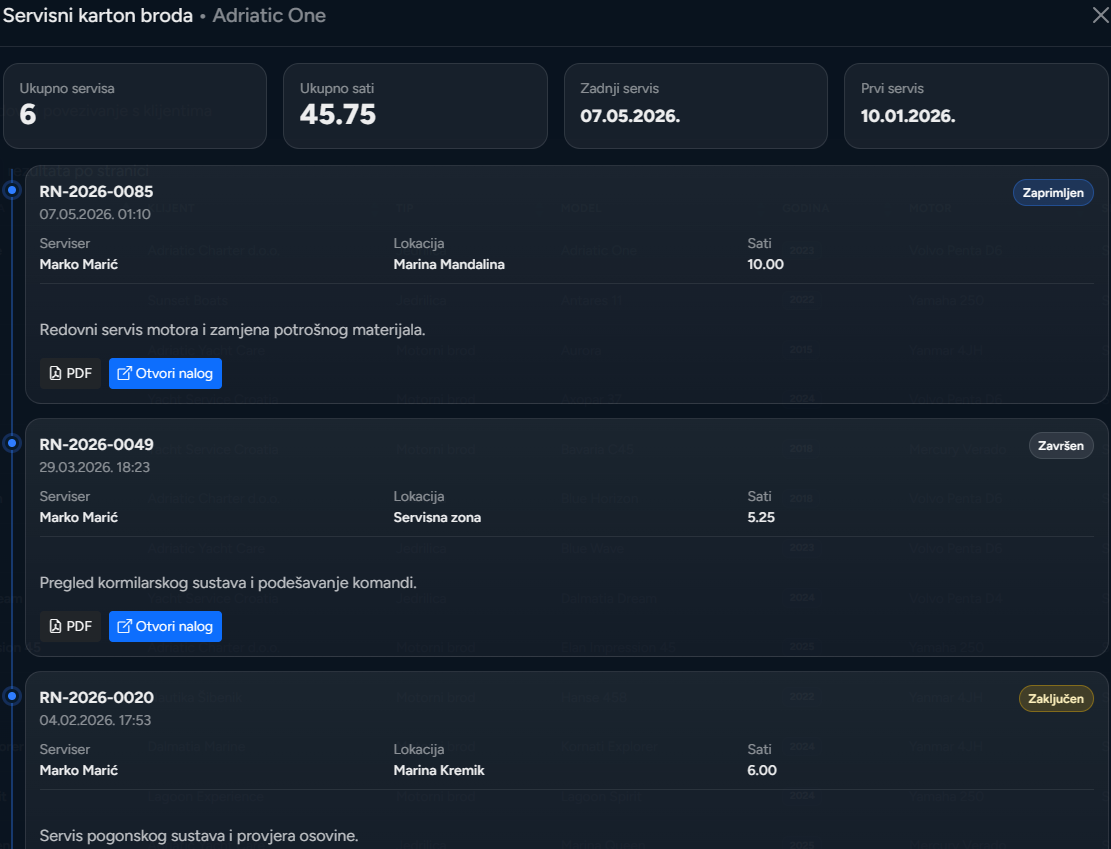Click the hours value 5.25
This screenshot has width=1111, height=849.
(x=761, y=517)
